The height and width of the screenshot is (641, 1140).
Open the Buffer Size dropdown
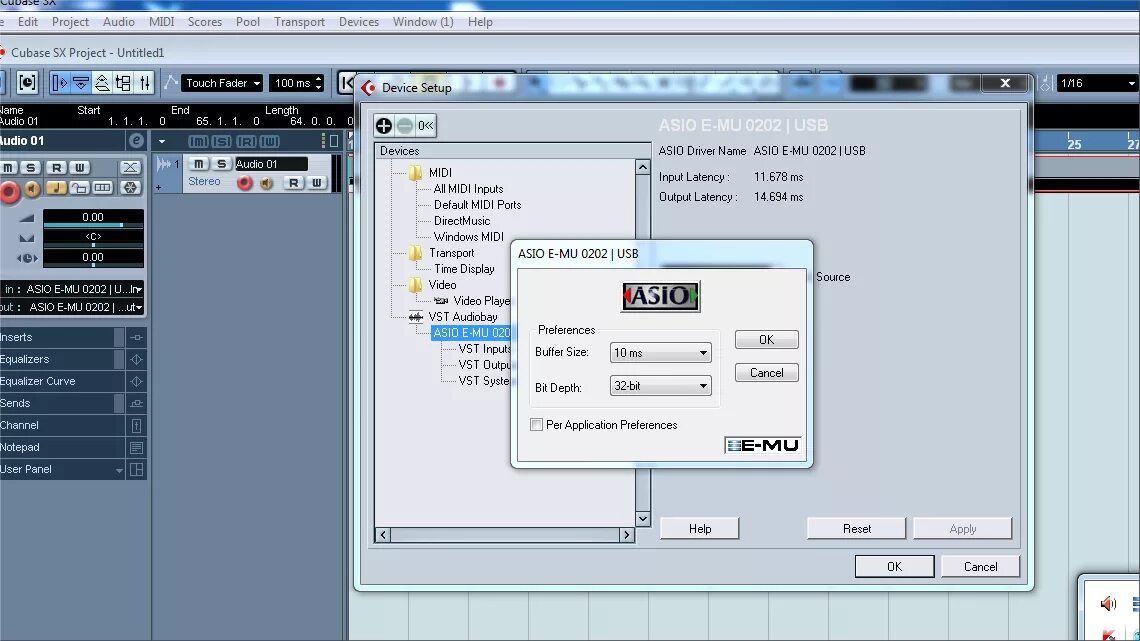[660, 352]
